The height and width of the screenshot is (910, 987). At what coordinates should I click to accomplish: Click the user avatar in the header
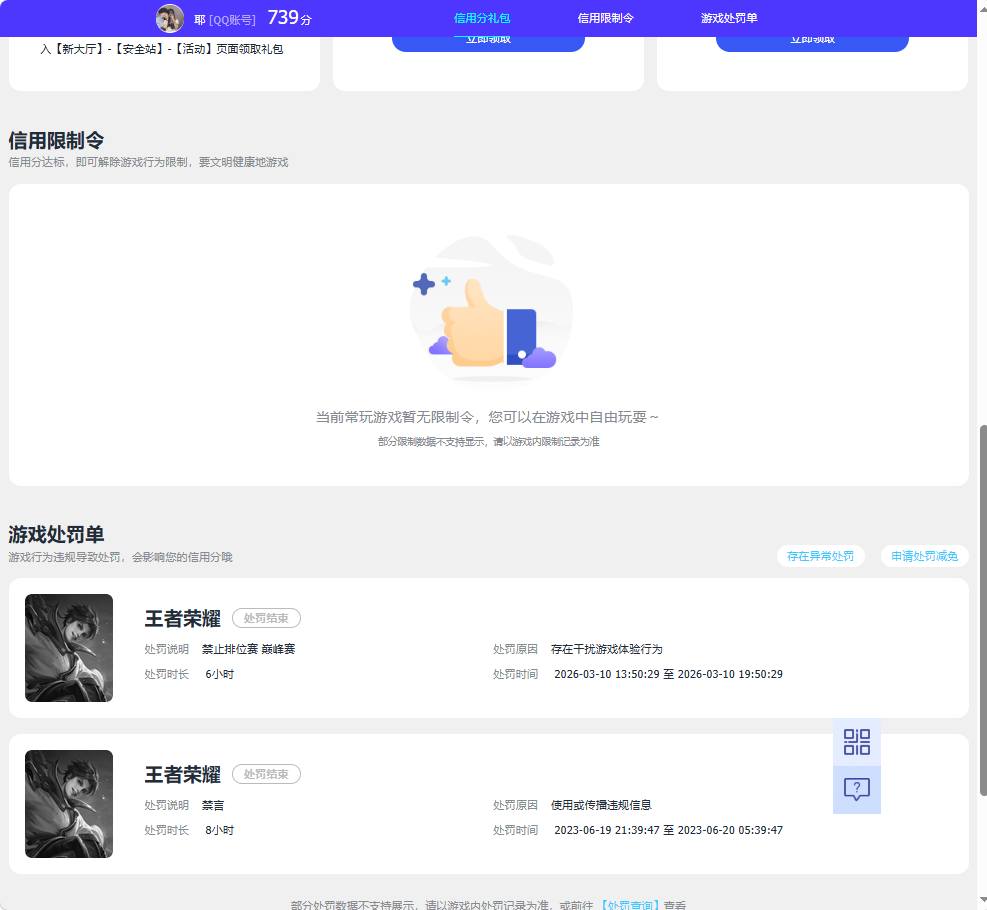[170, 18]
